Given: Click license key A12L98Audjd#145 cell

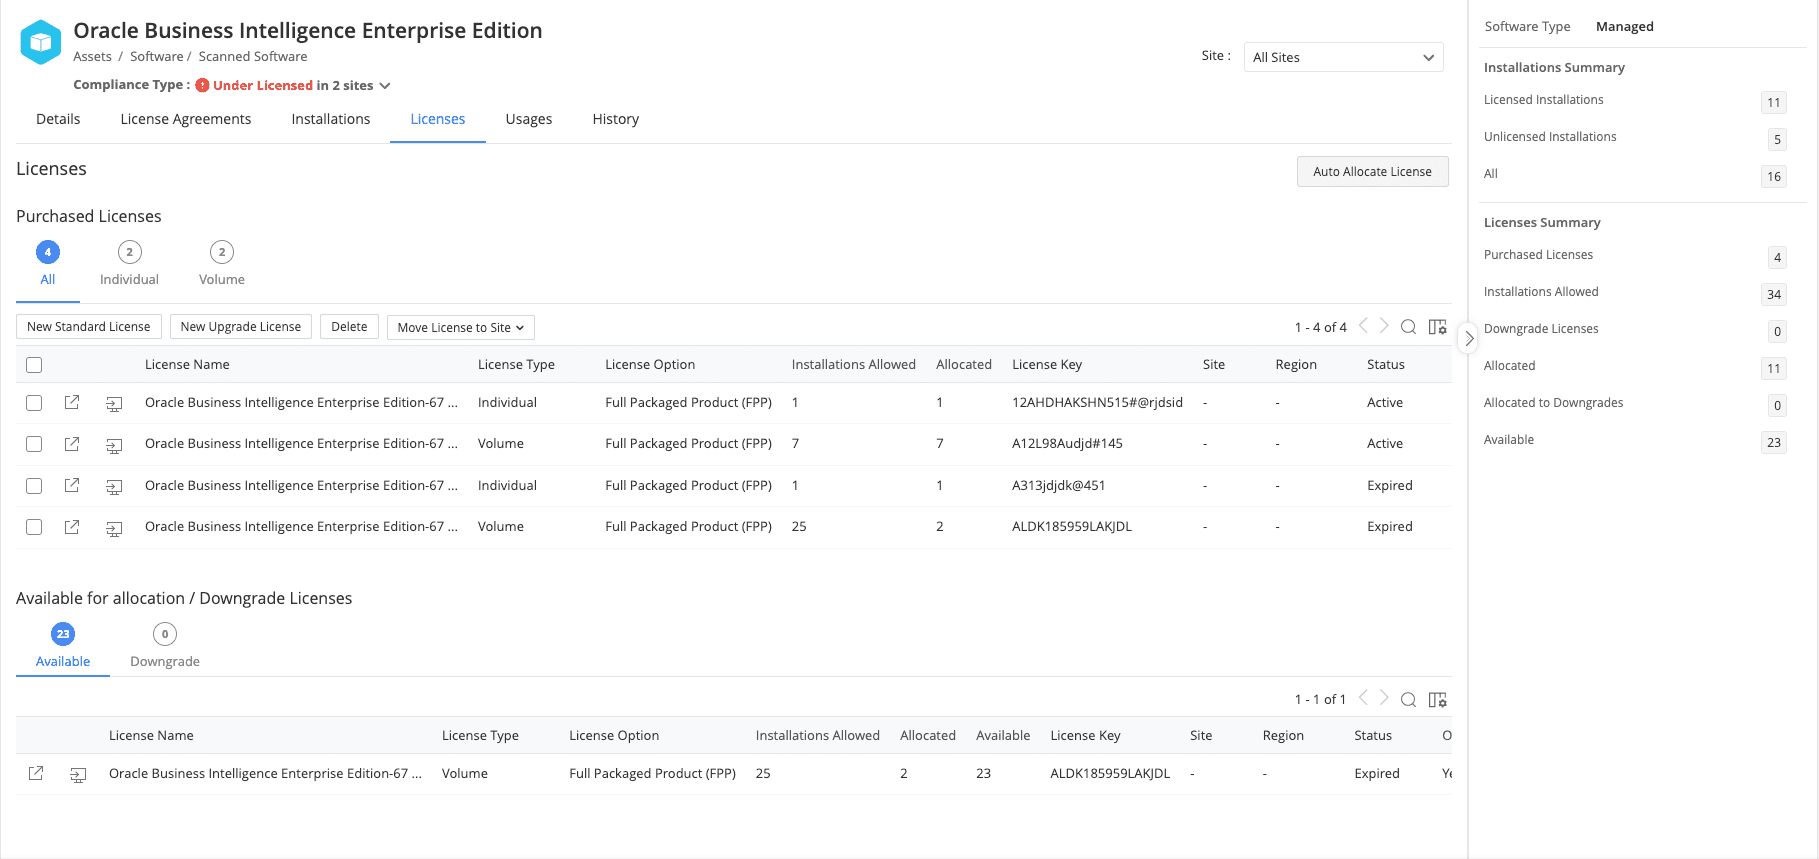Looking at the screenshot, I should pyautogui.click(x=1067, y=444).
